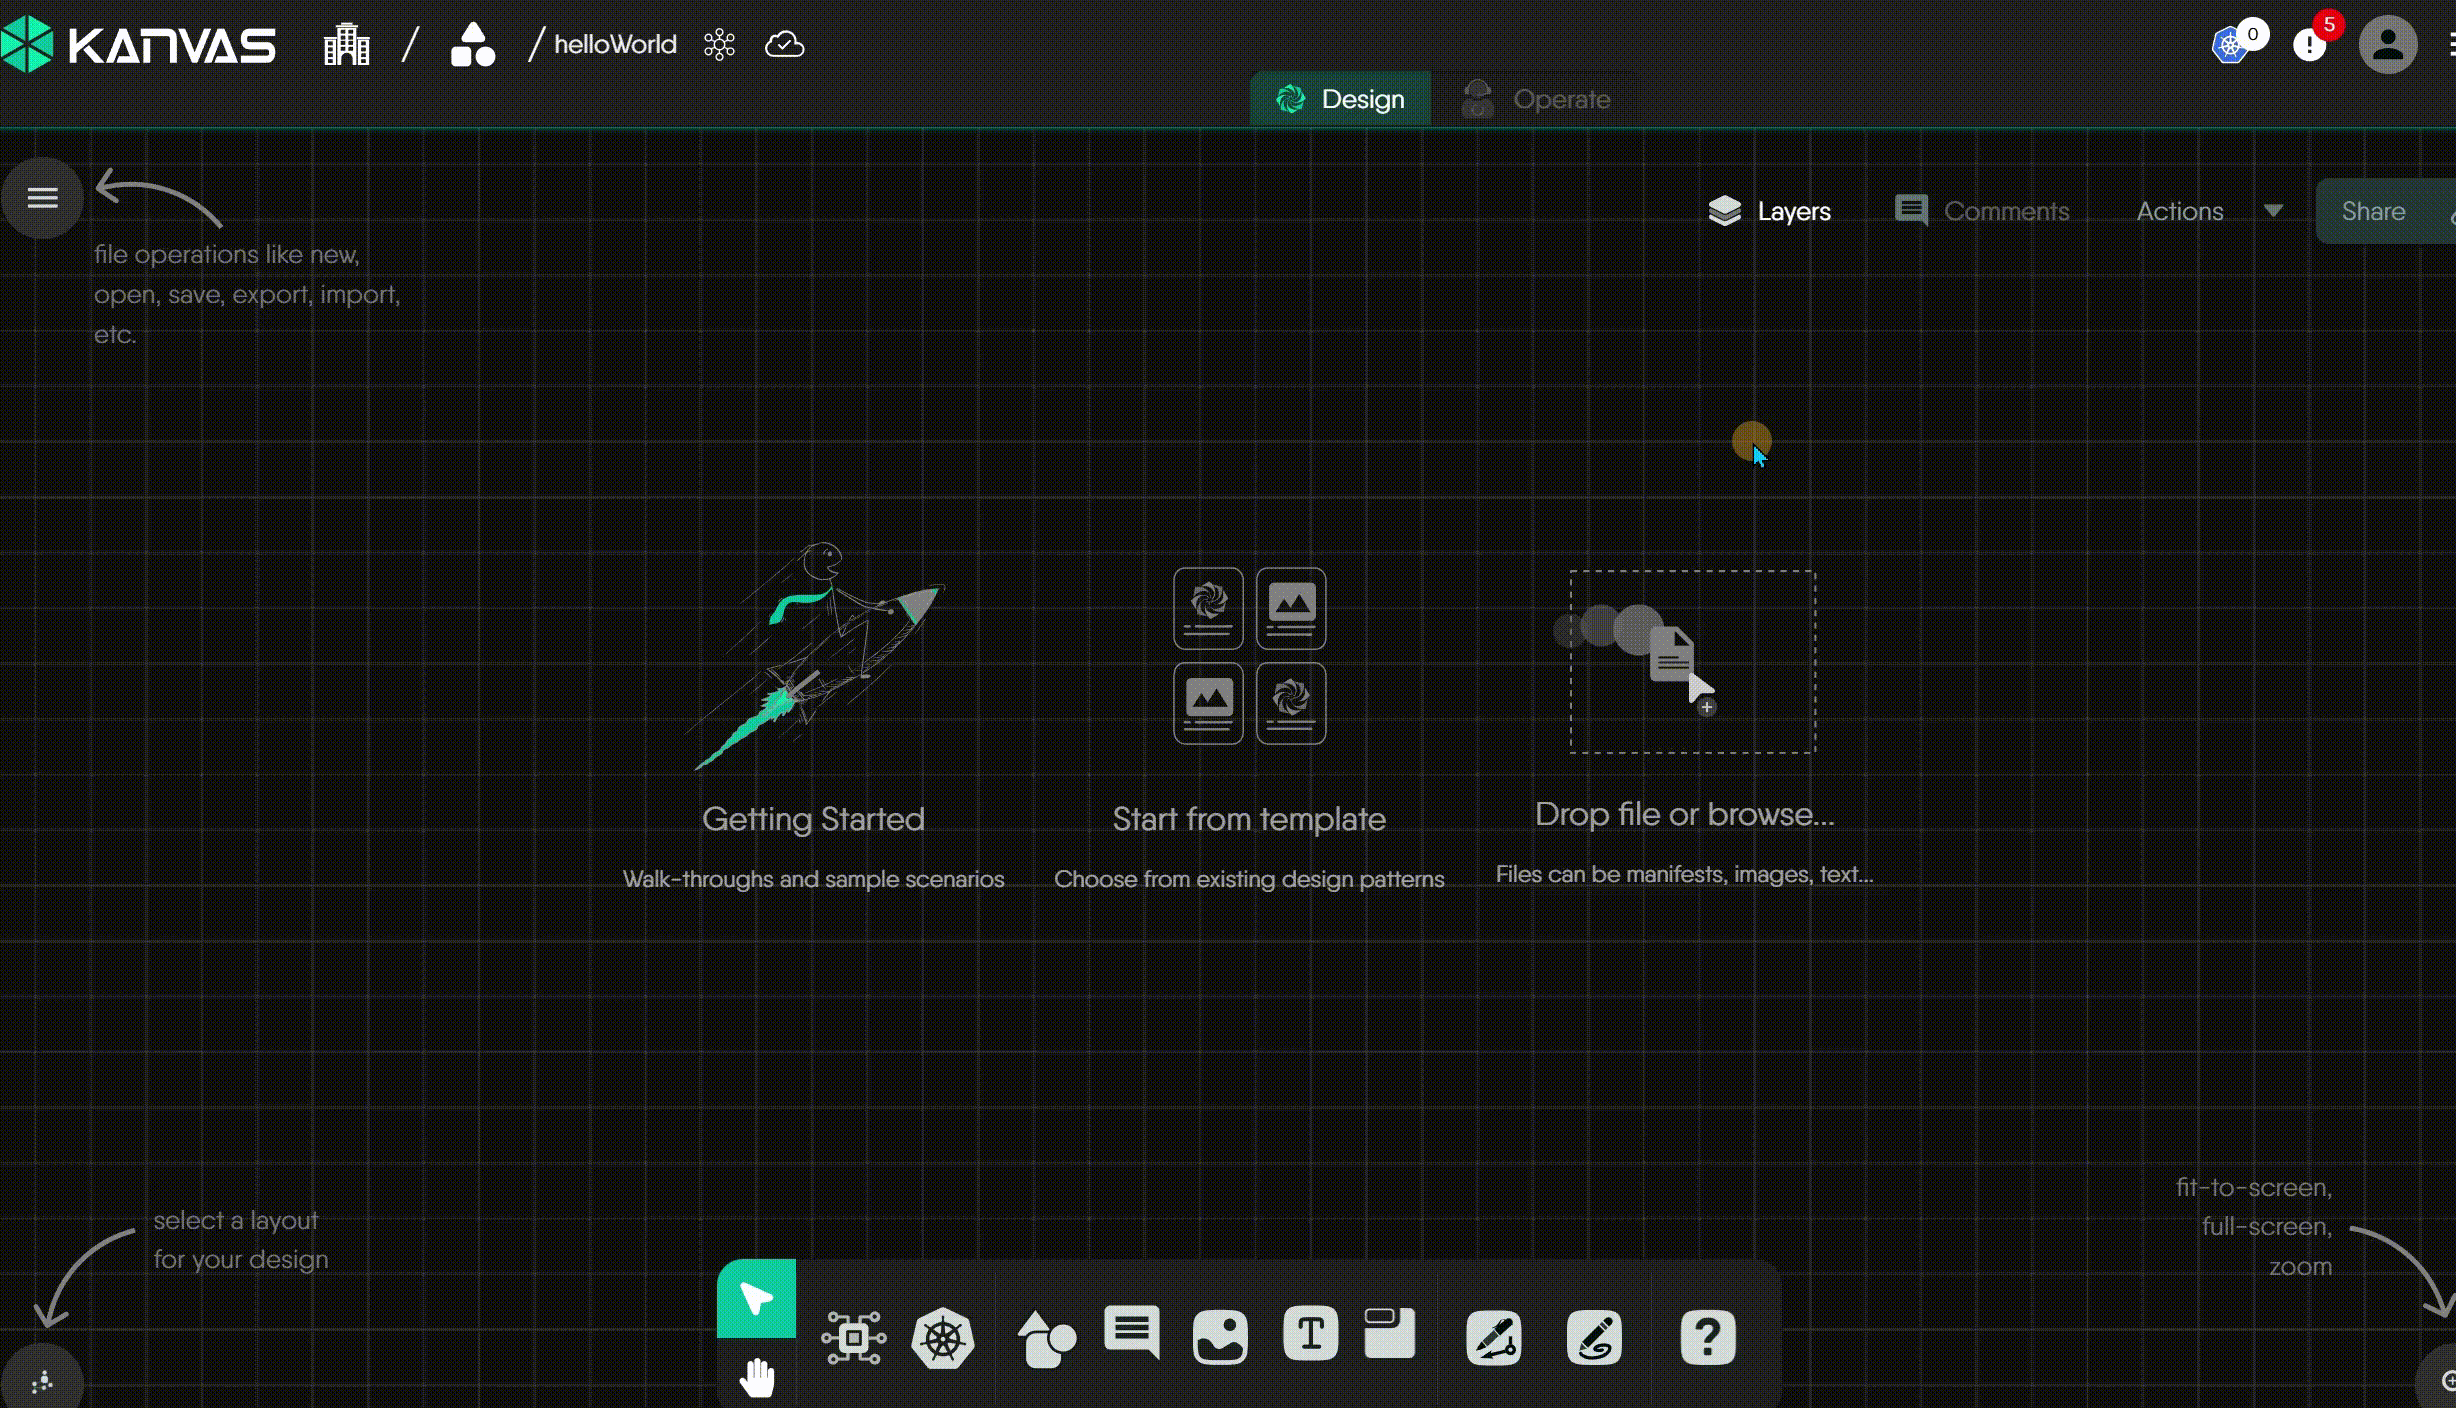This screenshot has width=2456, height=1408.
Task: Open the help question-mark tool
Action: coord(1707,1337)
